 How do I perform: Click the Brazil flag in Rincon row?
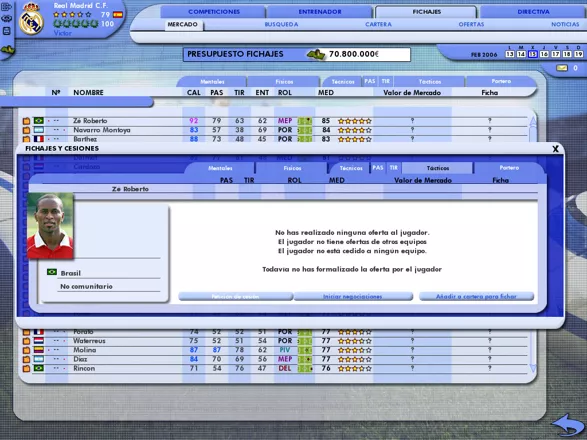click(39, 368)
